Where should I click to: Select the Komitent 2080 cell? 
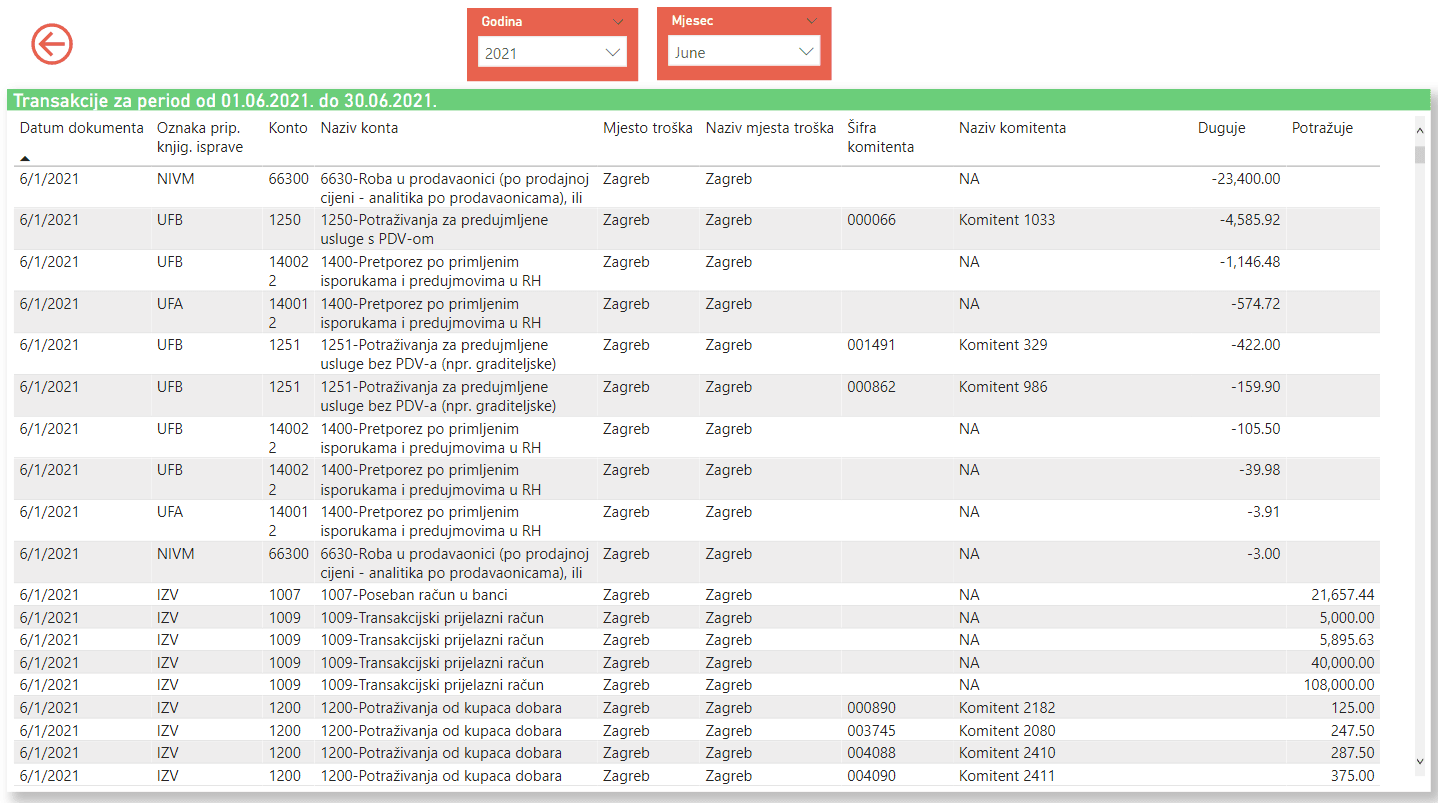pyautogui.click(x=1007, y=731)
